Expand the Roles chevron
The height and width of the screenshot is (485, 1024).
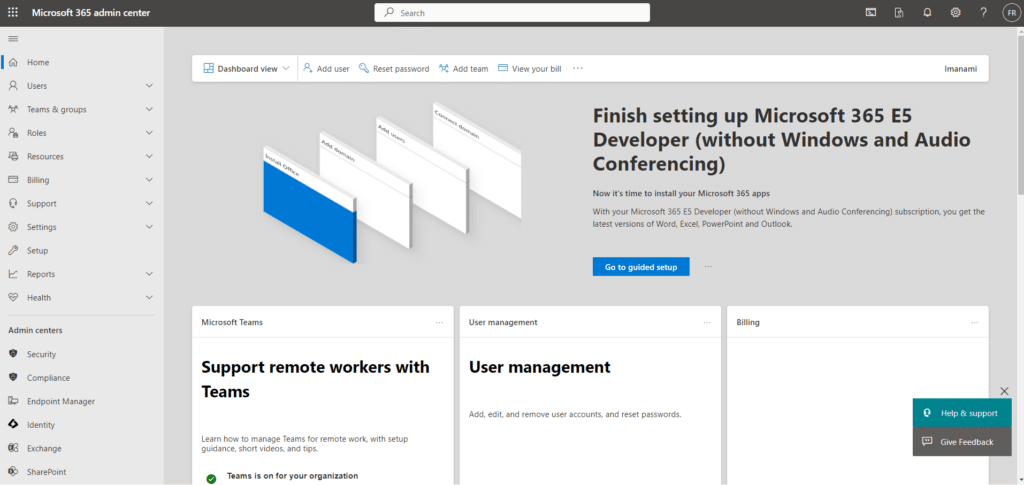[x=149, y=133]
